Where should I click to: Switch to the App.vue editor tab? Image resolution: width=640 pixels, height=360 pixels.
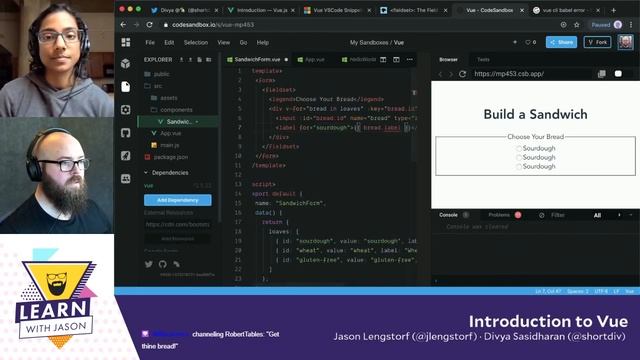[311, 60]
